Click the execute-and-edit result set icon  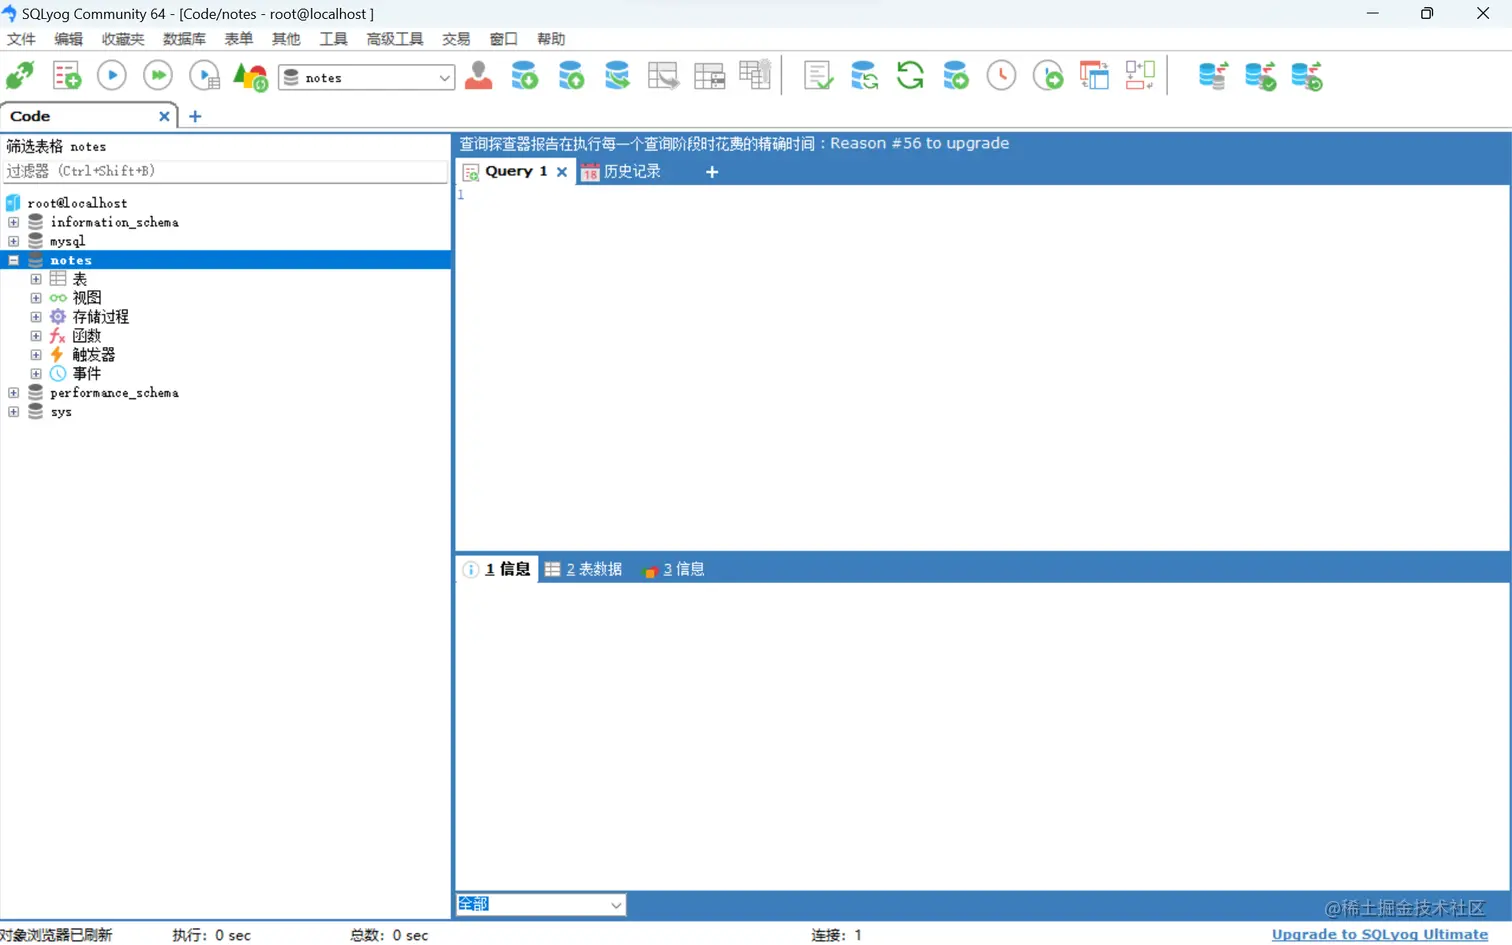205,76
